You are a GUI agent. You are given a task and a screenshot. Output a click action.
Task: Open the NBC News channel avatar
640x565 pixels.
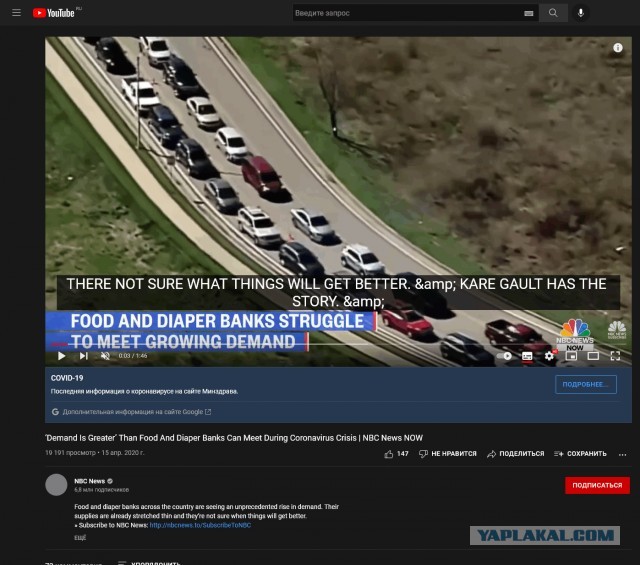coord(56,485)
